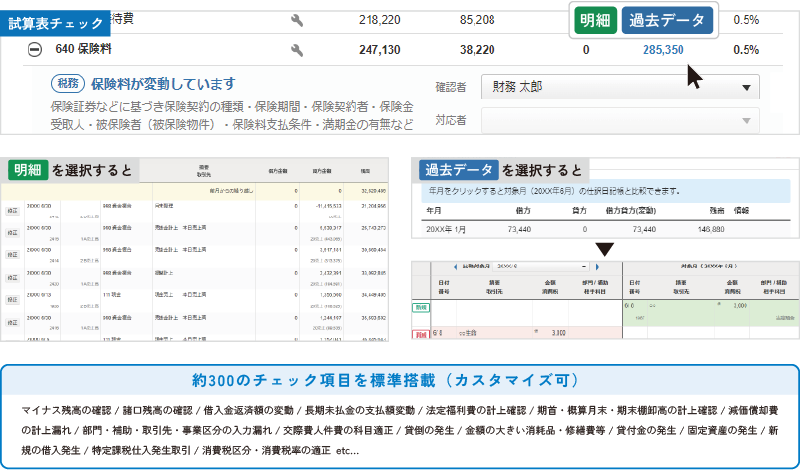Click the wrench icon in the top row
The width and height of the screenshot is (800, 470).
pos(297,19)
